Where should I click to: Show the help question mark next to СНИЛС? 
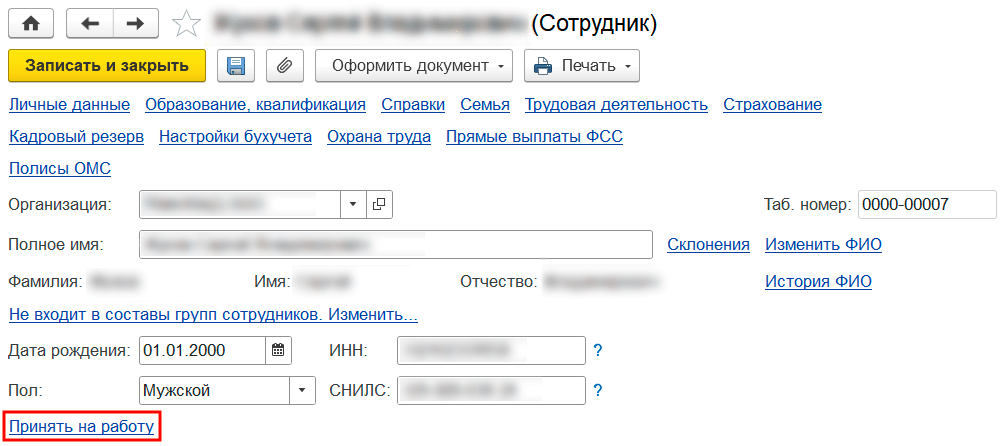598,390
